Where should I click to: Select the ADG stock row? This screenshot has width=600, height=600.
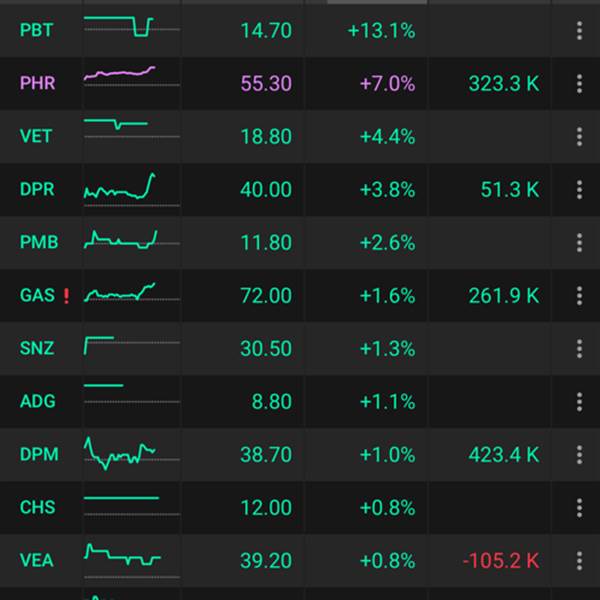click(300, 401)
